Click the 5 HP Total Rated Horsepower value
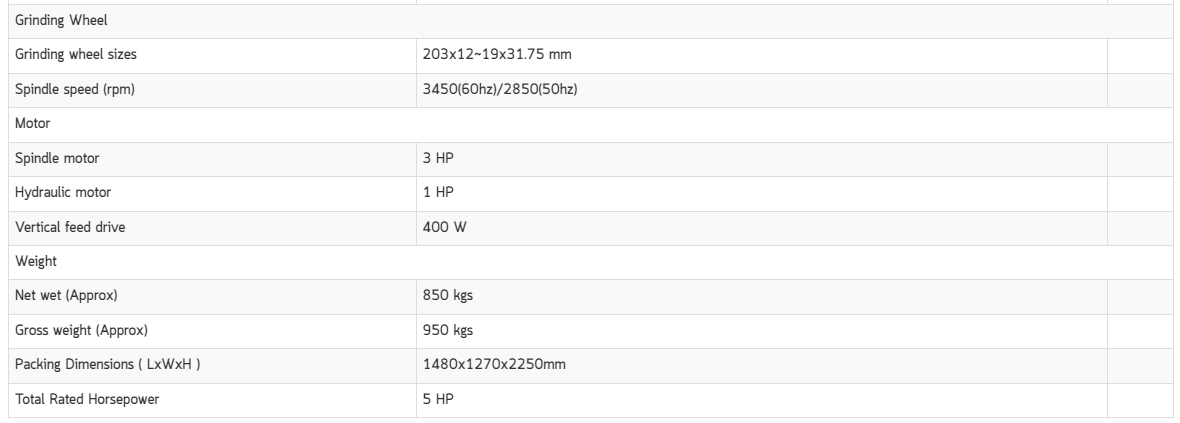The width and height of the screenshot is (1180, 423). click(x=438, y=400)
